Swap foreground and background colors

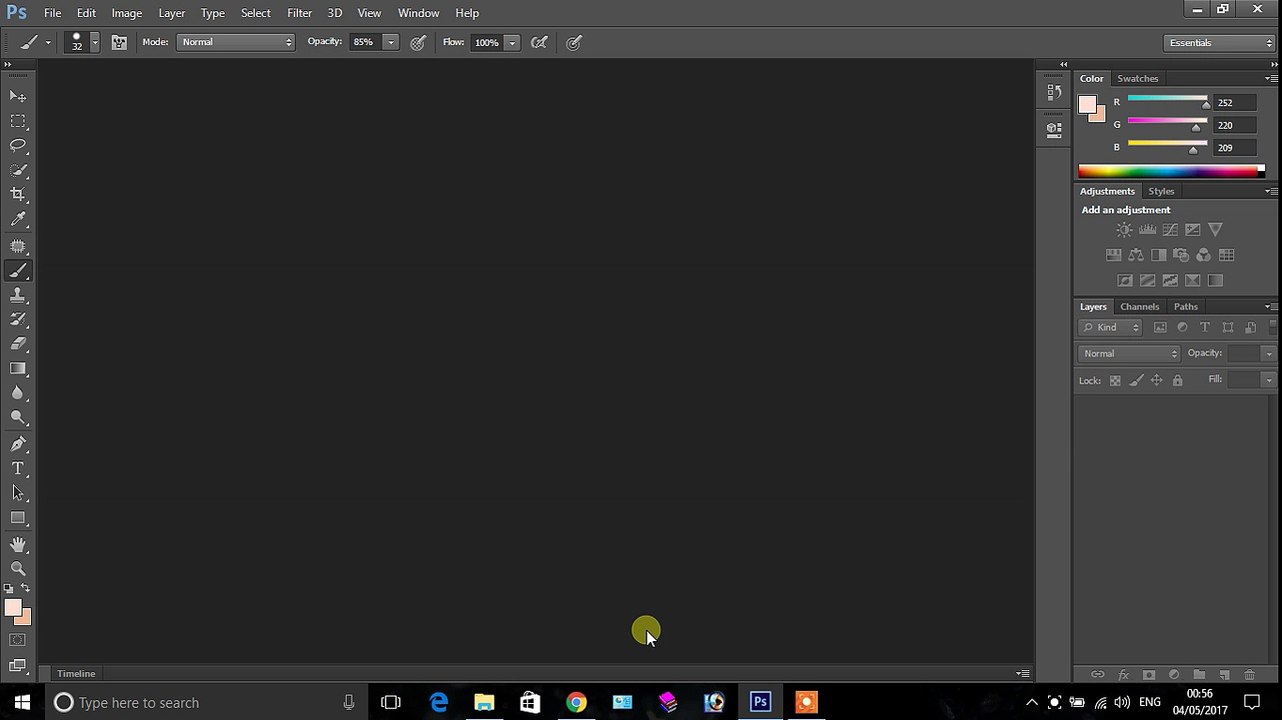coord(25,588)
